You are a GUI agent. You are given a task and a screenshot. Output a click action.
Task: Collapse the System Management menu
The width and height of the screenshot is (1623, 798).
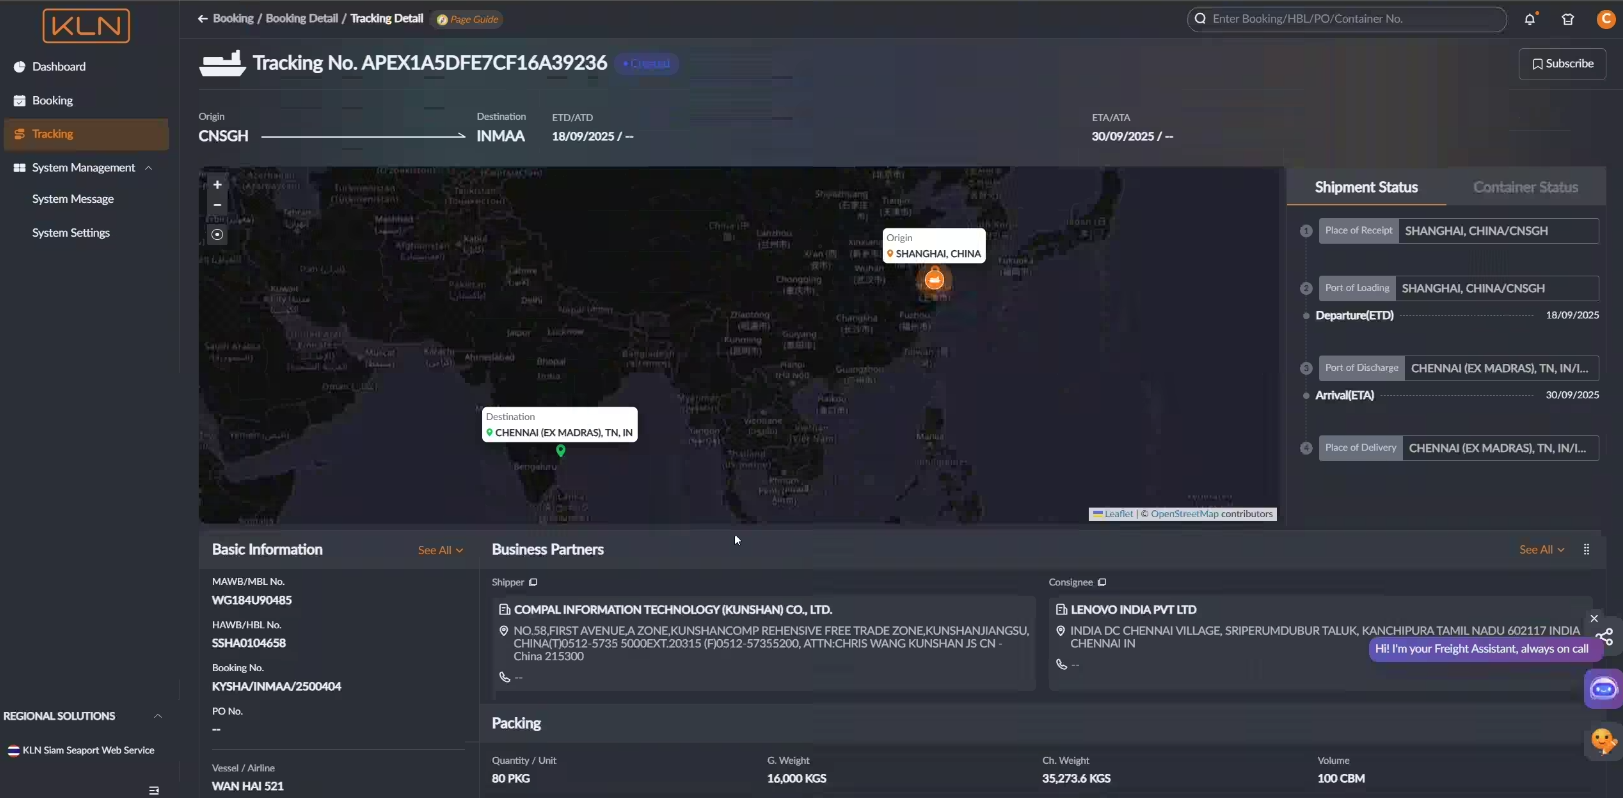[x=149, y=168]
